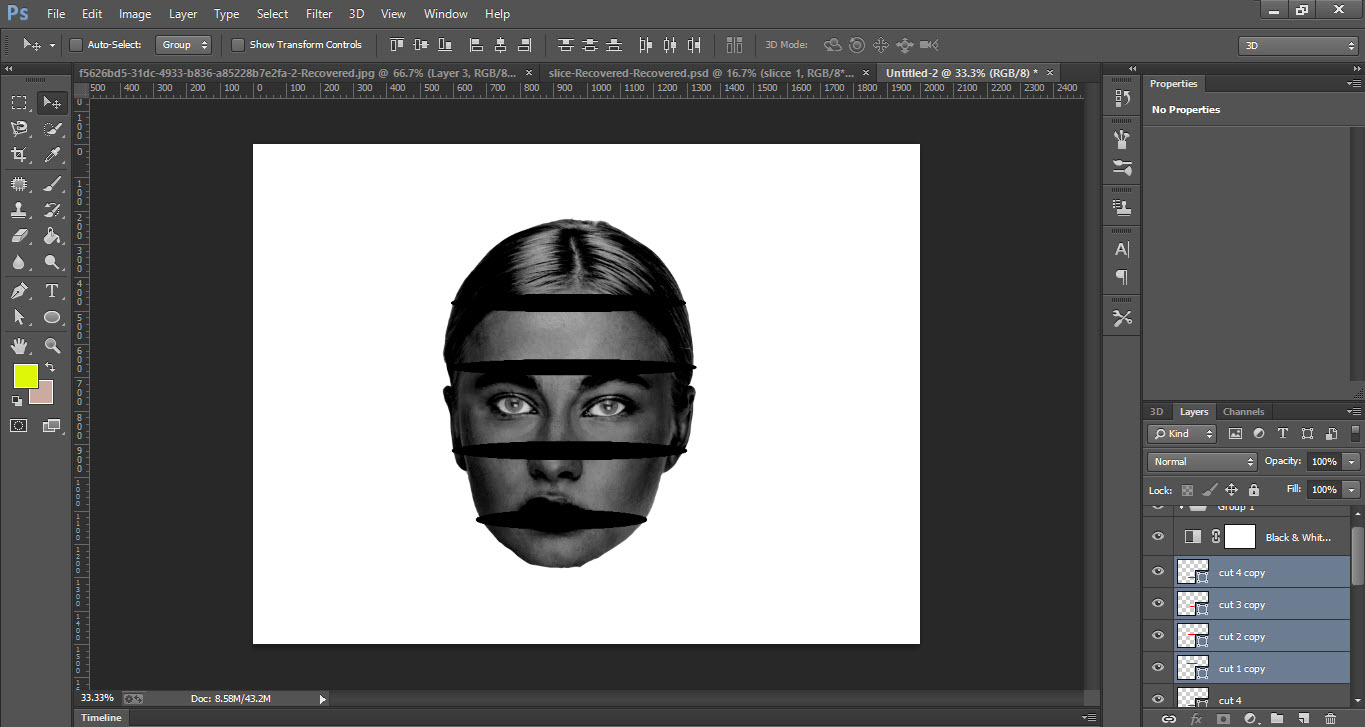The height and width of the screenshot is (727, 1365).
Task: Hide the cut 4 copy layer
Action: (x=1158, y=572)
